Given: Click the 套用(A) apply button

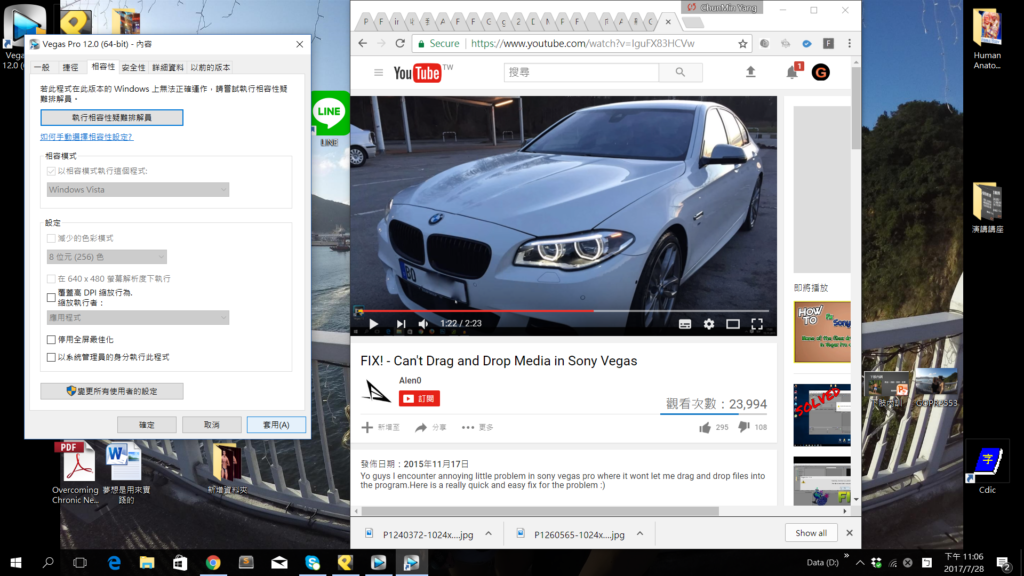Looking at the screenshot, I should click(x=276, y=425).
